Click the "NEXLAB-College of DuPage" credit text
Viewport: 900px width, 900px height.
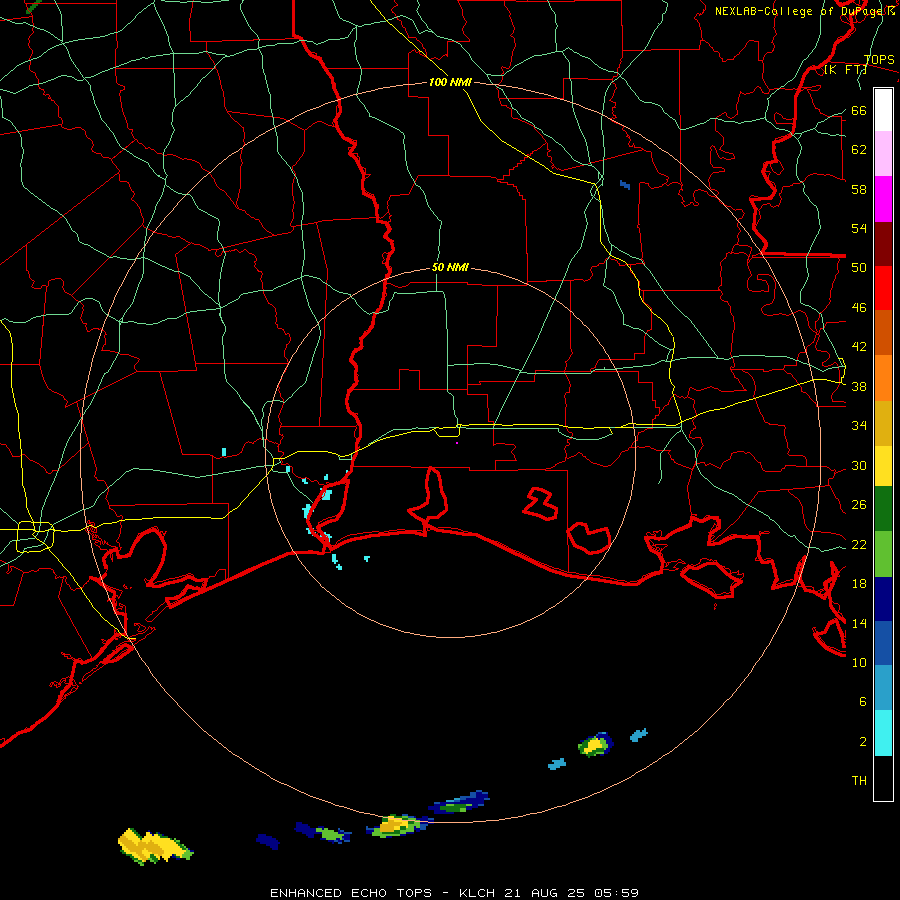(799, 11)
